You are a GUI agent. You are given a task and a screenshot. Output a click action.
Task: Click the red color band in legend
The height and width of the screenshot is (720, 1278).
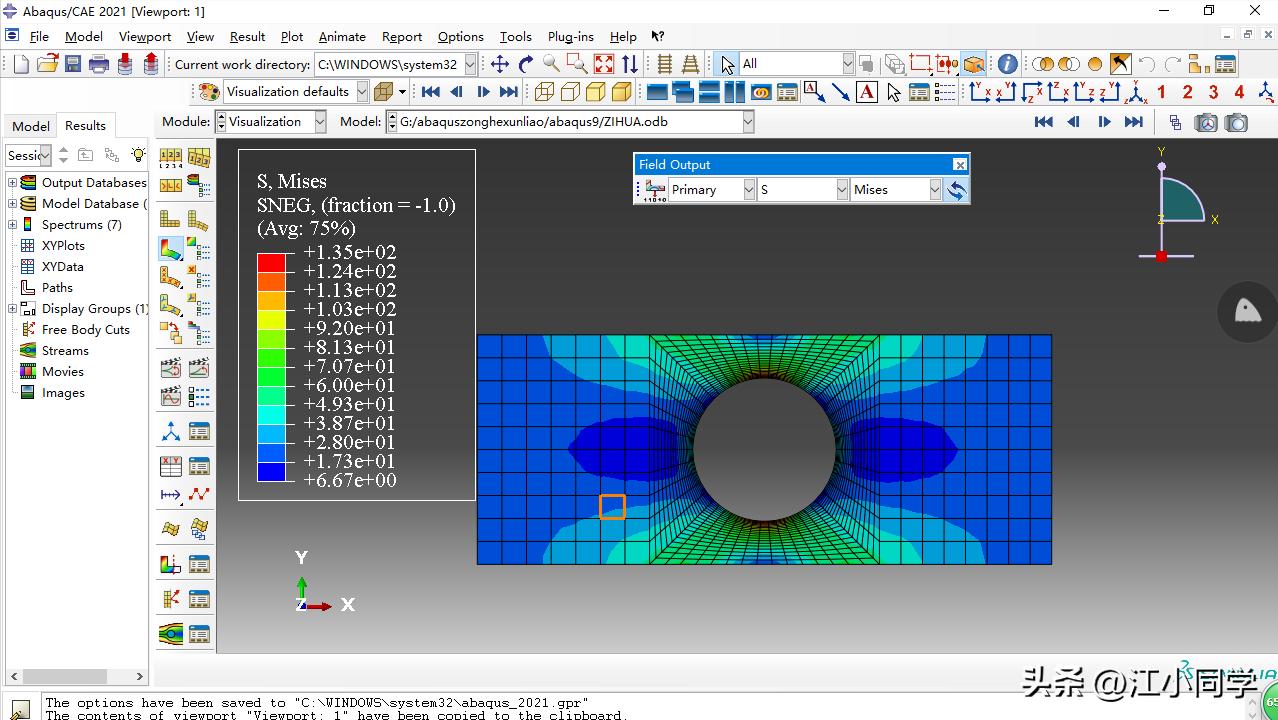coord(271,262)
